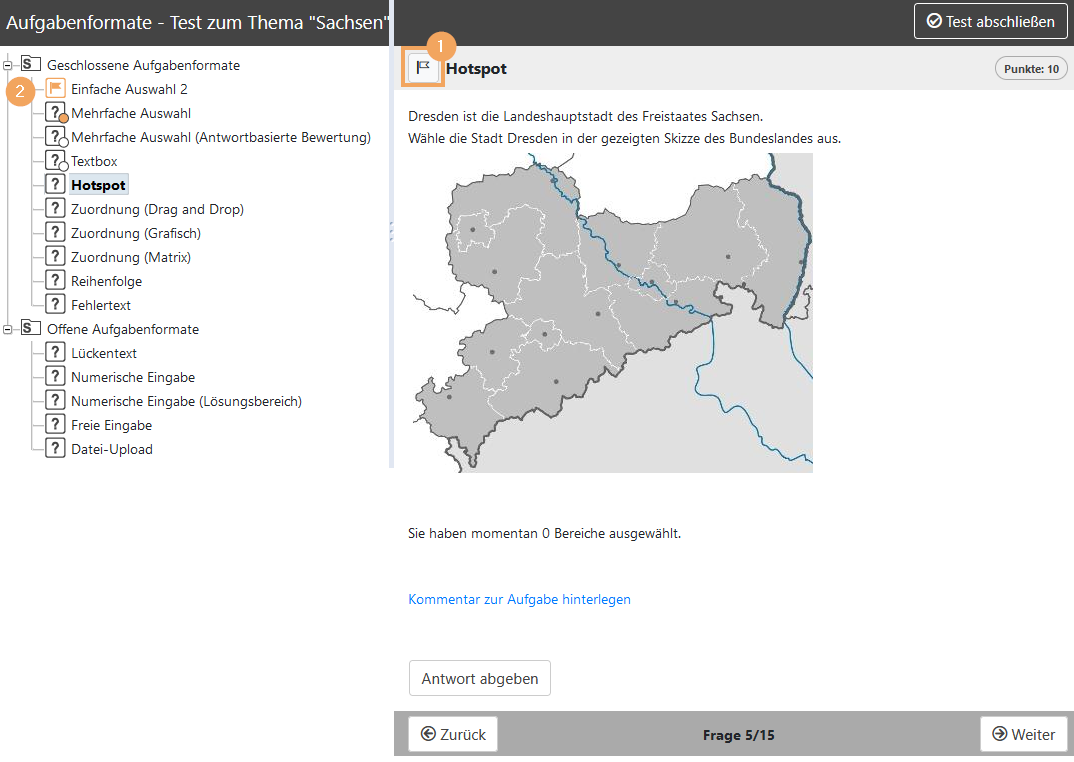Click the orange flag icon for Einfache Auswahl 2
The height and width of the screenshot is (762, 1074).
[x=56, y=89]
